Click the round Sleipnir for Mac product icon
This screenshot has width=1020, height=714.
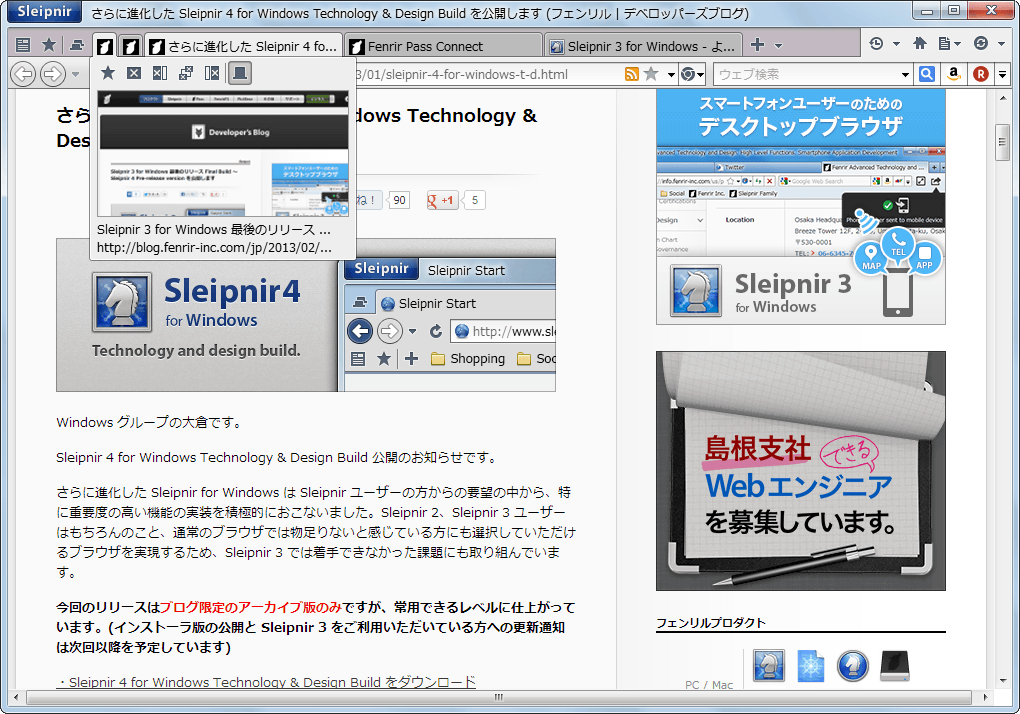(852, 665)
